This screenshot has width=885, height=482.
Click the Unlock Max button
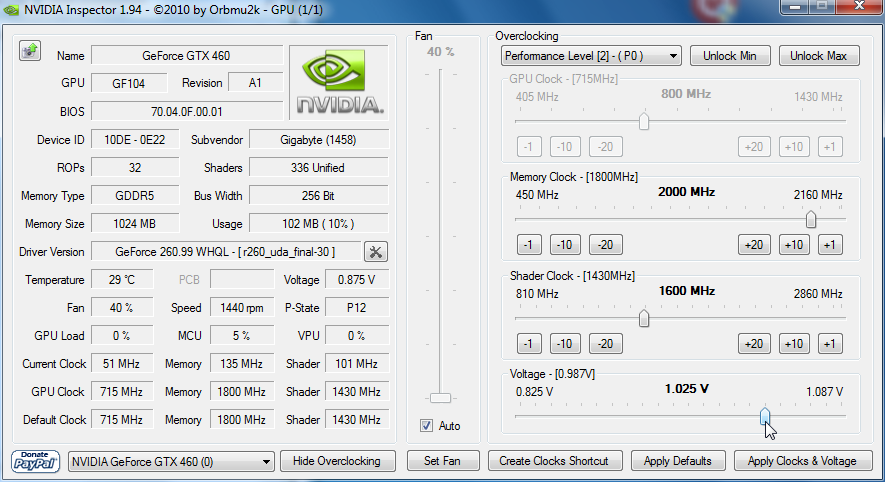[x=818, y=56]
